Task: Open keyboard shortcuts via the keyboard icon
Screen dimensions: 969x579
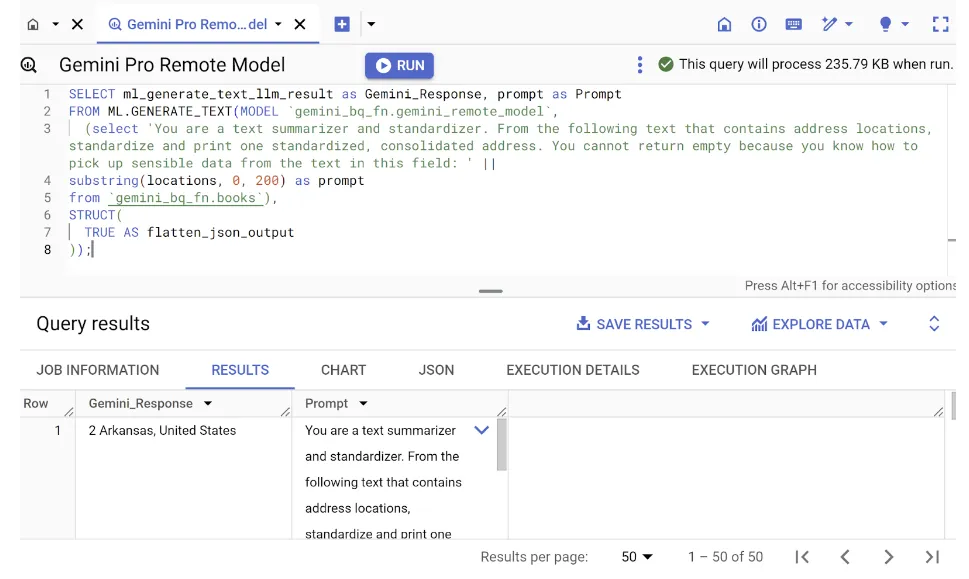Action: 795,23
